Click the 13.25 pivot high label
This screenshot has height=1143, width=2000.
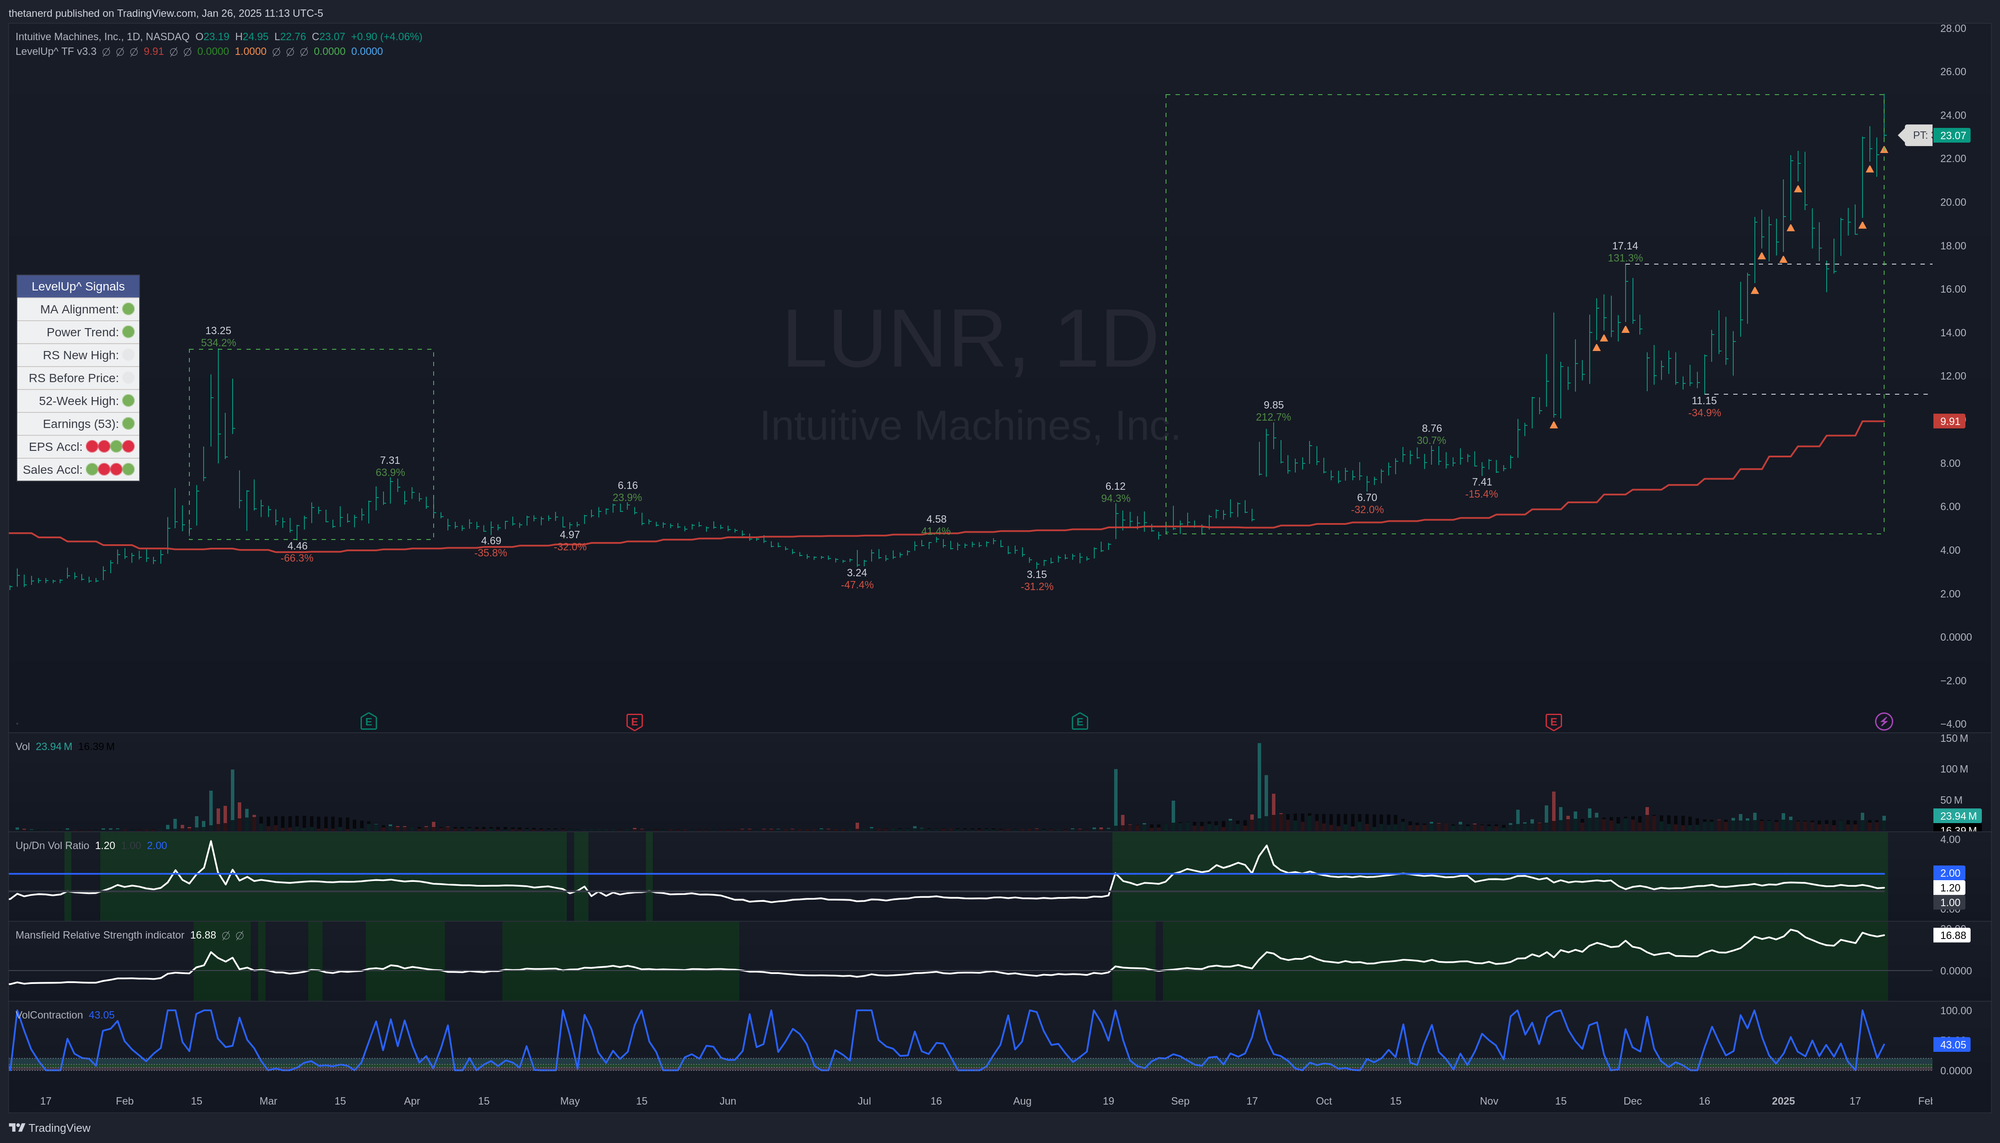pos(218,331)
